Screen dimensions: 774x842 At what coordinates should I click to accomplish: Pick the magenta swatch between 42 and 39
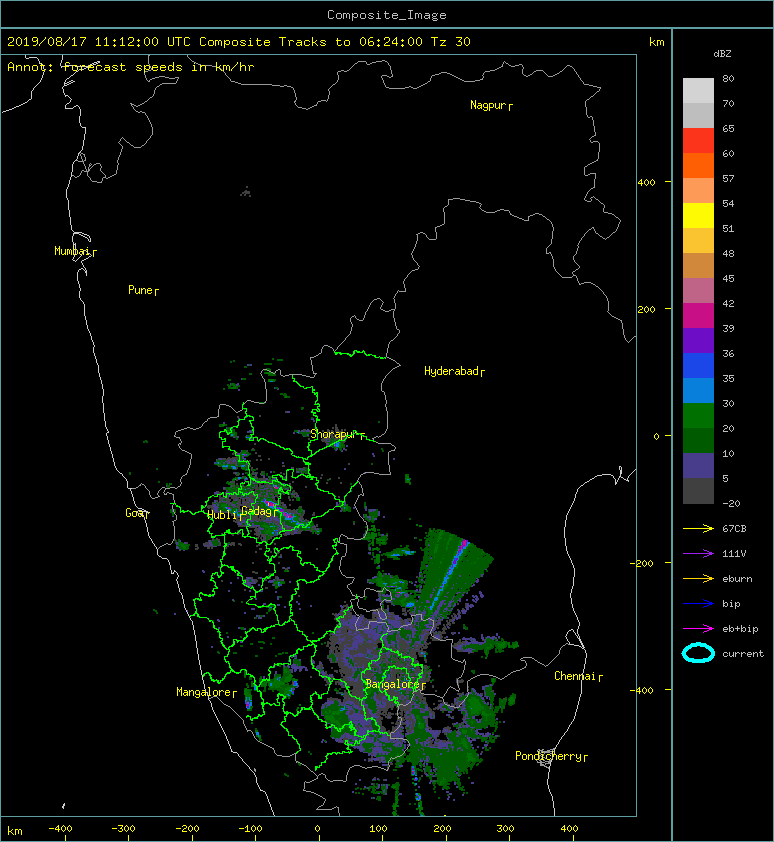pyautogui.click(x=698, y=316)
